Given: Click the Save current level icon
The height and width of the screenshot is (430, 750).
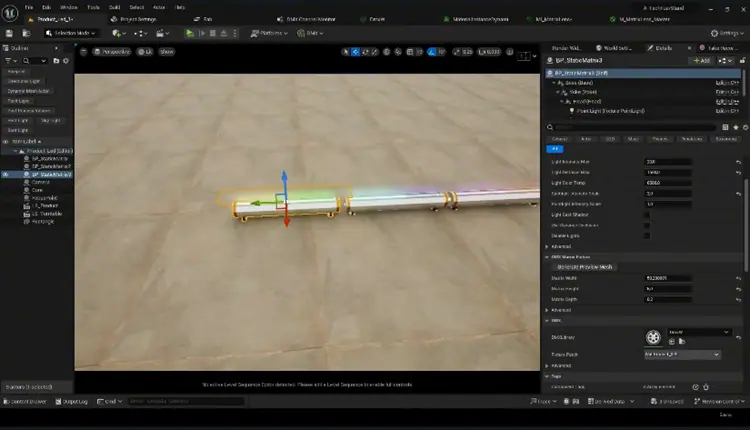Looking at the screenshot, I should tap(9, 33).
